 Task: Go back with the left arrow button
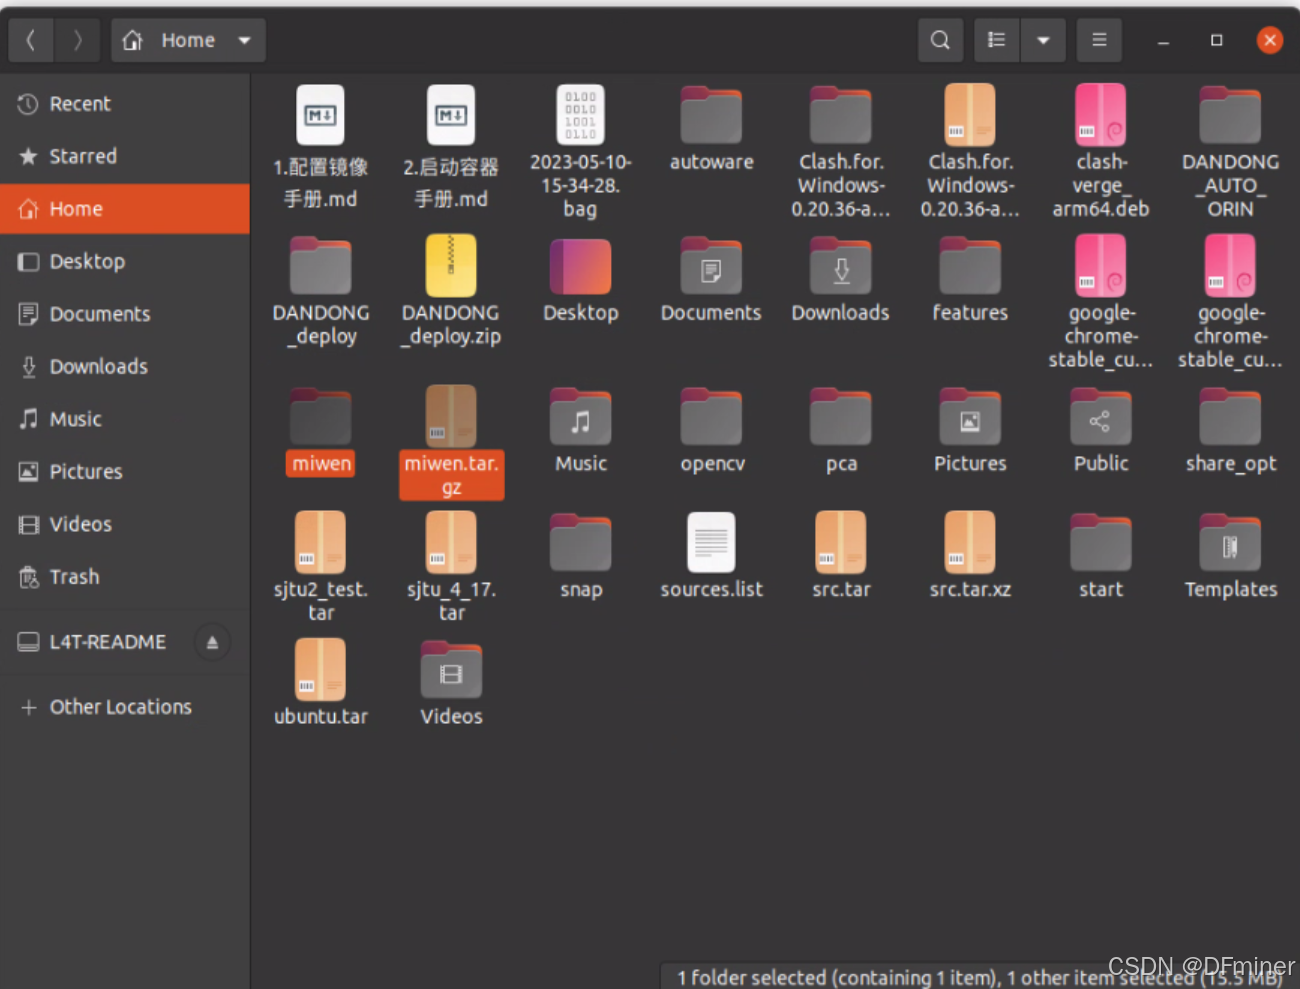click(x=31, y=40)
